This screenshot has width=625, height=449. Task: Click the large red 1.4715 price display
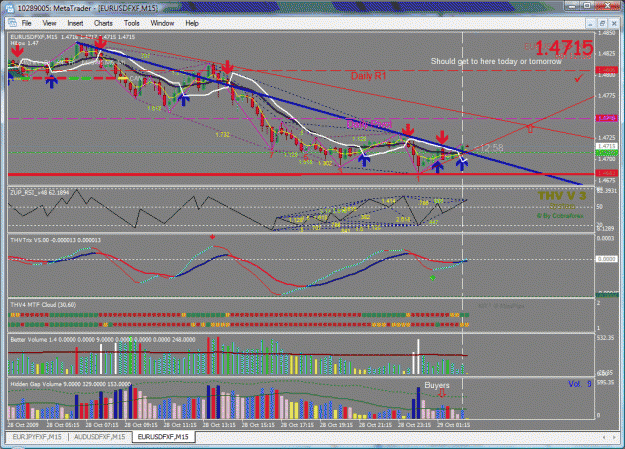click(564, 48)
